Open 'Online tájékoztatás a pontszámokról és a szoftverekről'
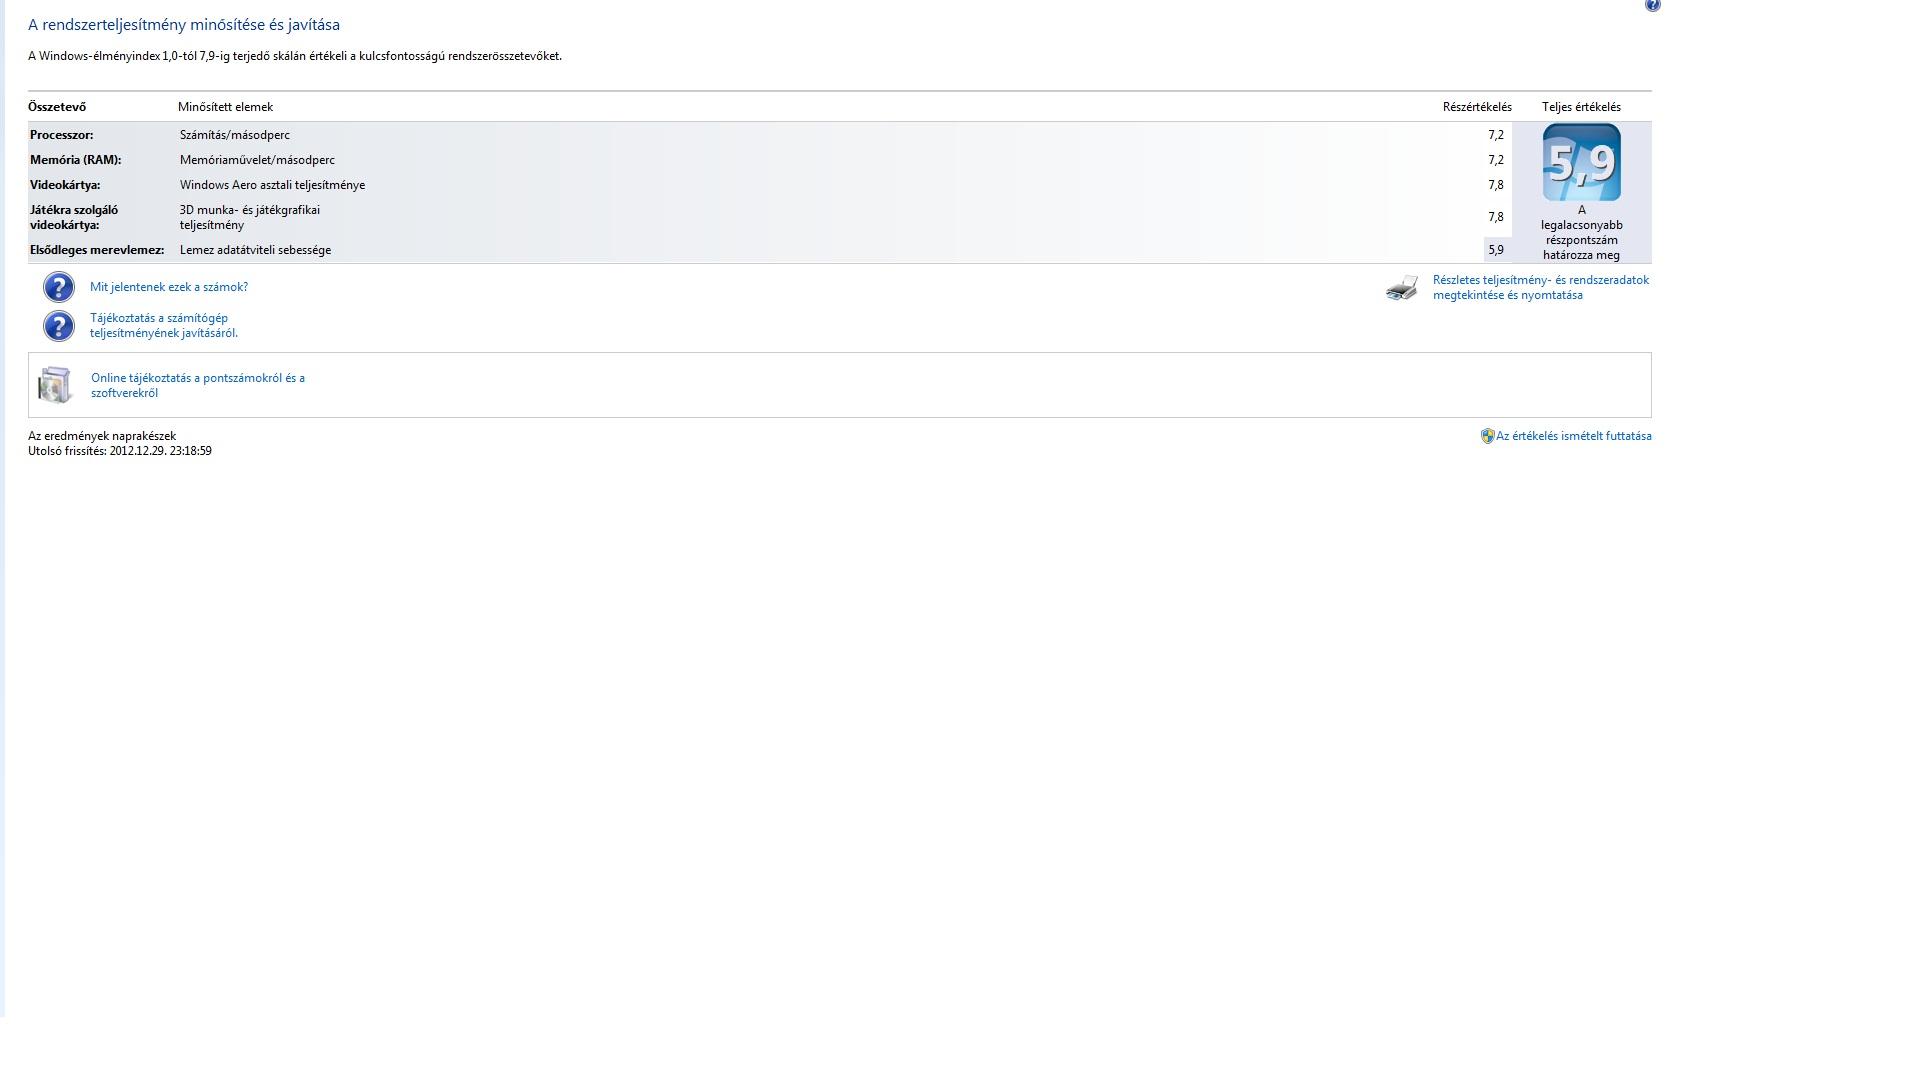The image size is (1920, 1080). click(197, 385)
